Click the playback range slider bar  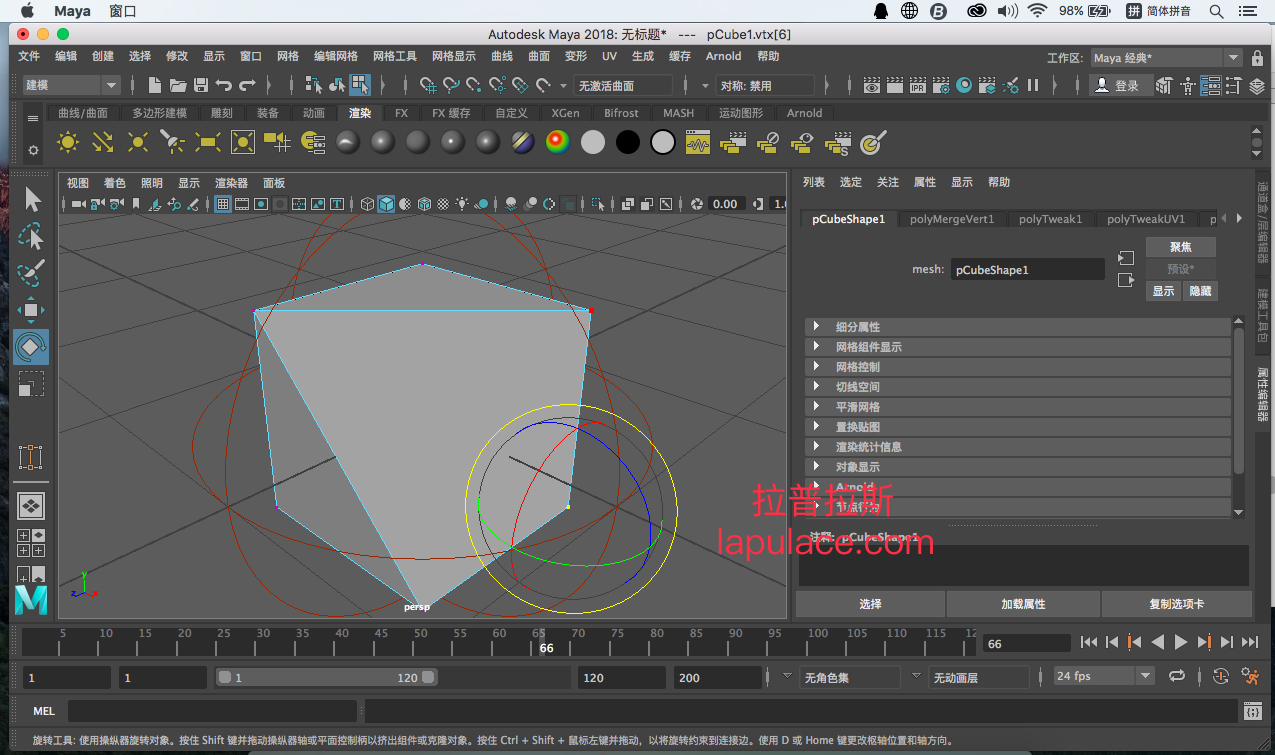tap(327, 677)
